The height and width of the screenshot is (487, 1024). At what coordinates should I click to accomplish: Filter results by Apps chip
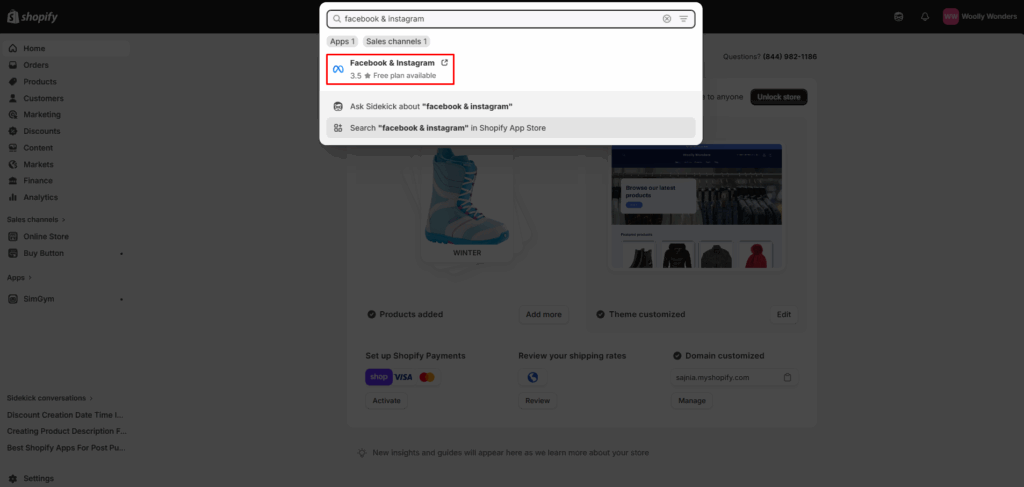(342, 41)
